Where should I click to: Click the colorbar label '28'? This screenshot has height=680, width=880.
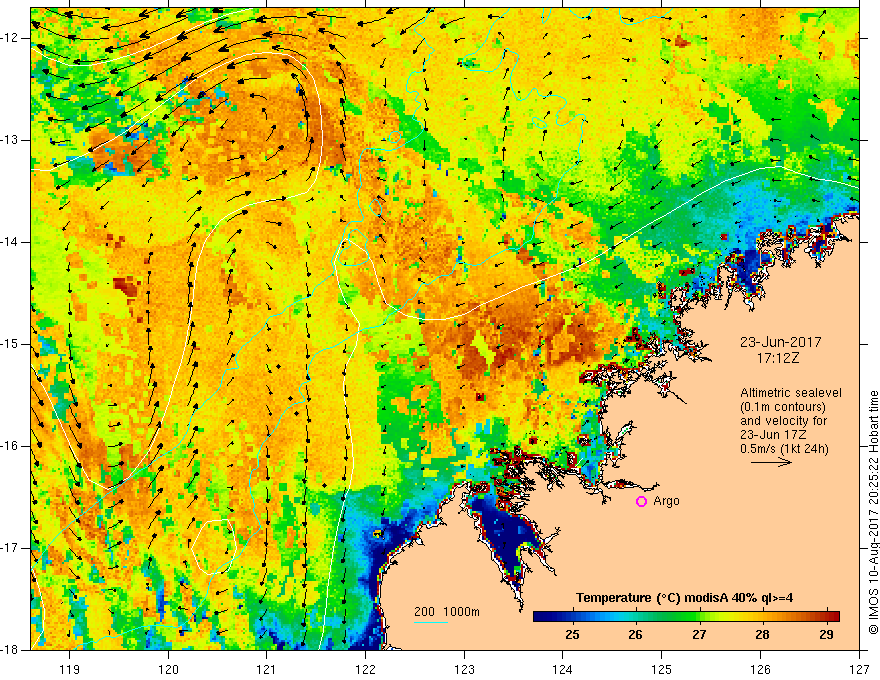pos(762,635)
